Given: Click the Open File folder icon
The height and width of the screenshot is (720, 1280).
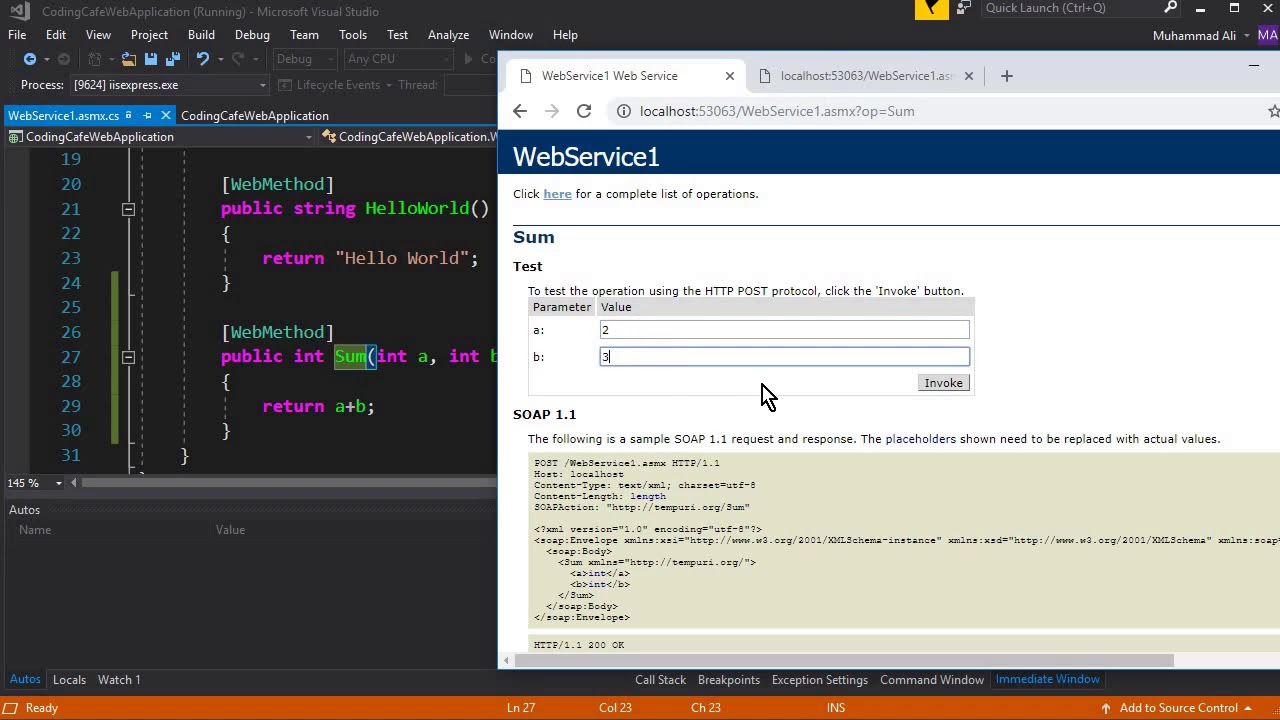Looking at the screenshot, I should coord(128,60).
